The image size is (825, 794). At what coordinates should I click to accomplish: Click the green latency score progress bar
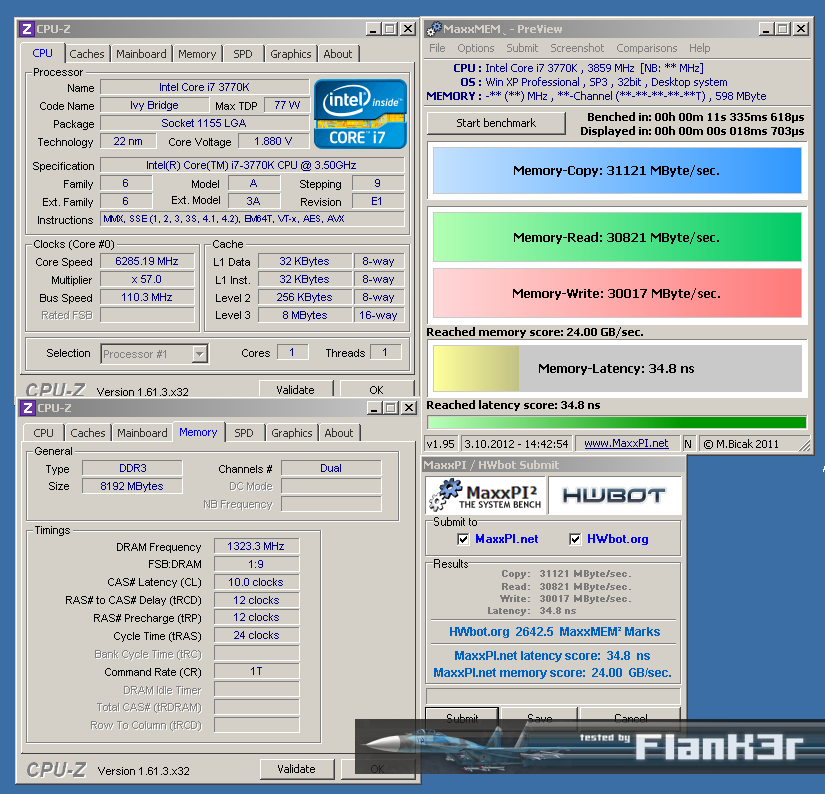pyautogui.click(x=617, y=422)
